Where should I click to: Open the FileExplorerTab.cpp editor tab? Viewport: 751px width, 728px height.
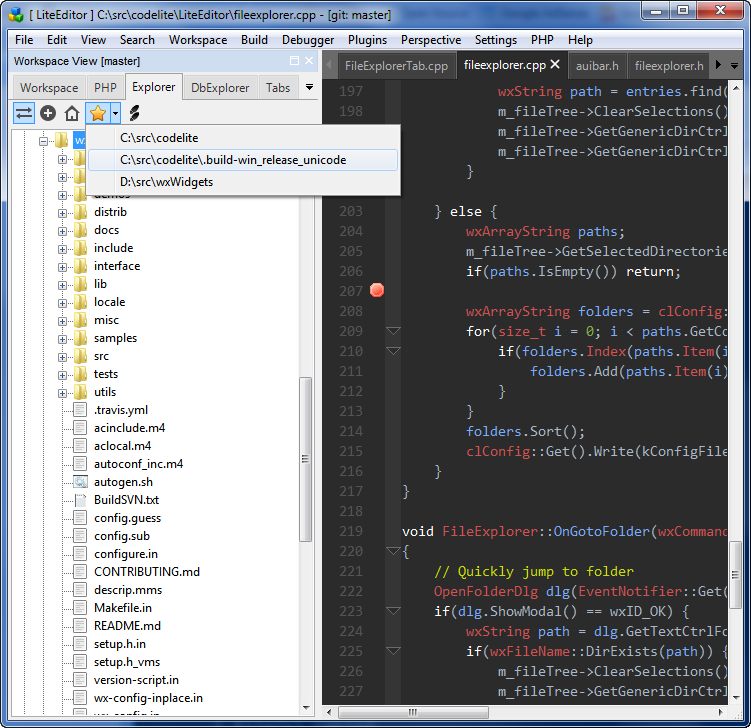pos(397,66)
